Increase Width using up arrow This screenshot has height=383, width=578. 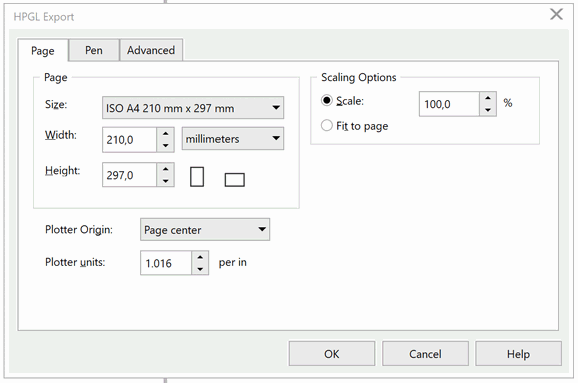166,134
